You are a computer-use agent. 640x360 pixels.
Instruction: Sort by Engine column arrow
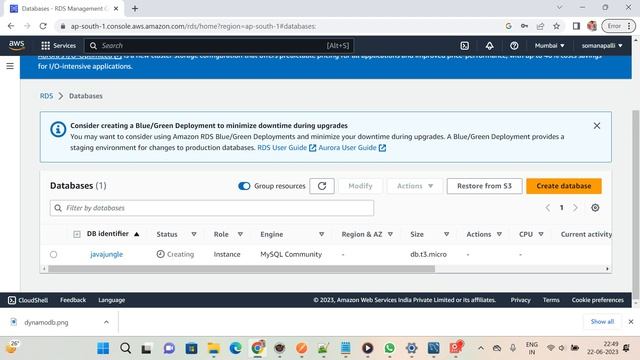[322, 234]
